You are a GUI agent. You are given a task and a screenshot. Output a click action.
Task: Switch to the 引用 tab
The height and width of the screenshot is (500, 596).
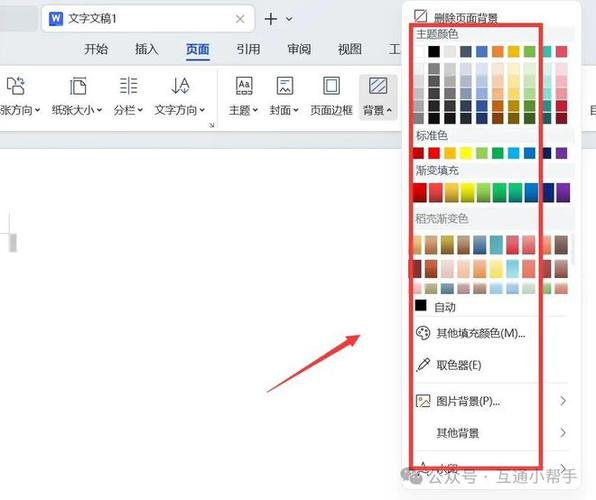tap(248, 49)
